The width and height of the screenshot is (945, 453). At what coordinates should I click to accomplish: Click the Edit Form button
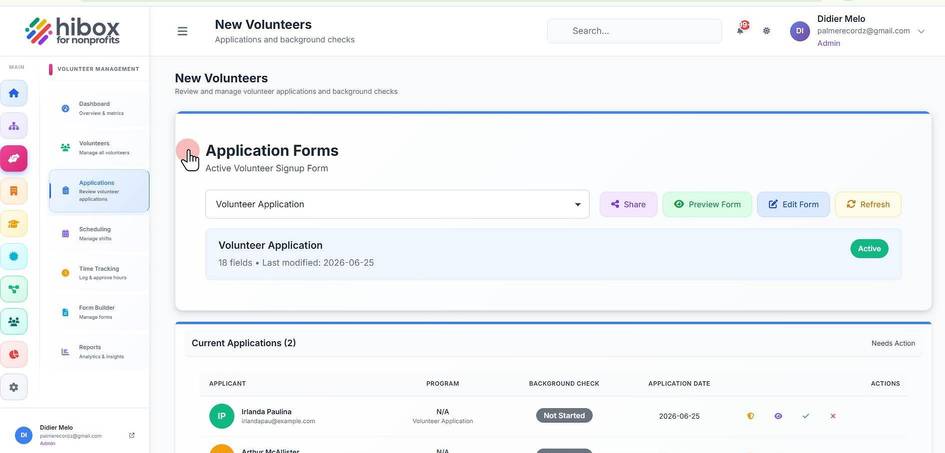pos(793,204)
